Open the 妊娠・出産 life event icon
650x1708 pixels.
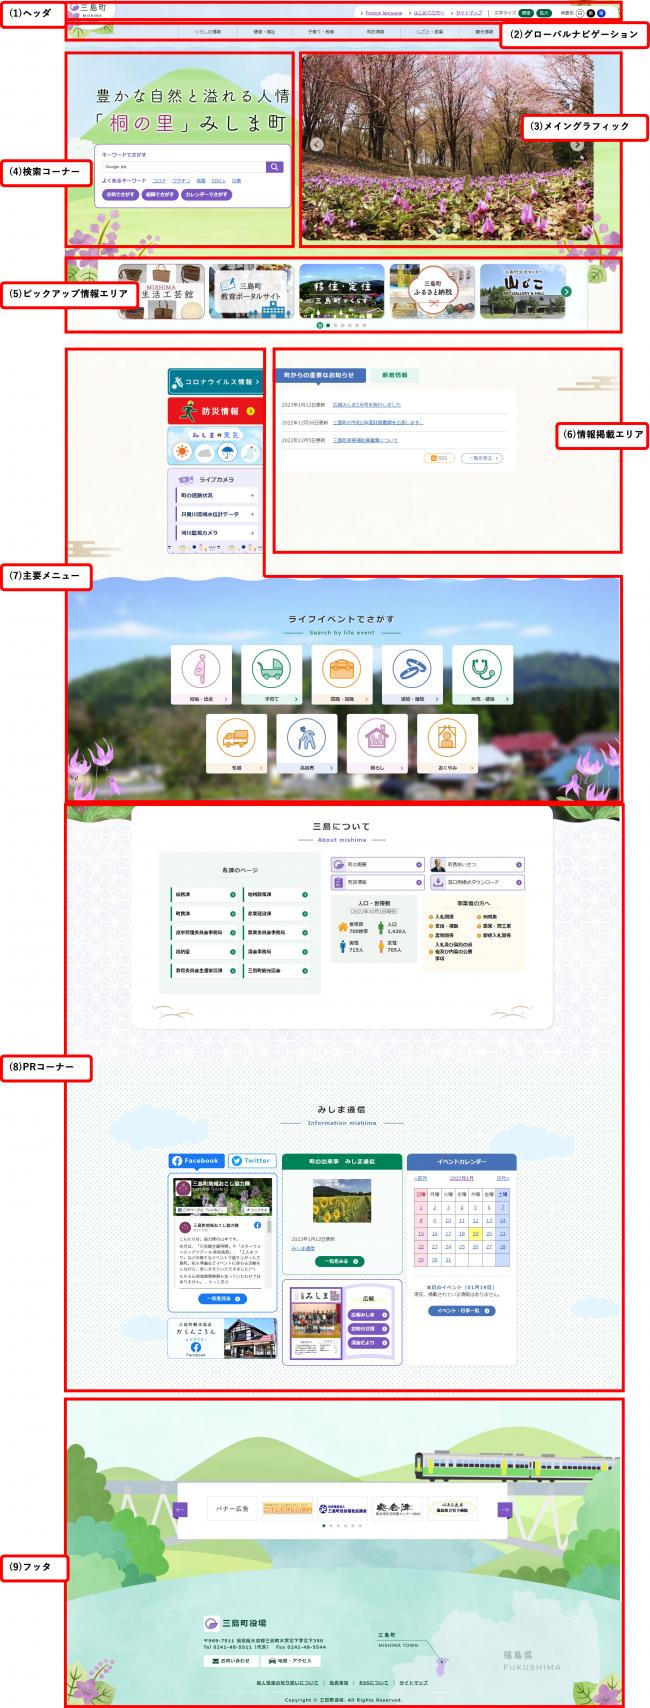201,675
